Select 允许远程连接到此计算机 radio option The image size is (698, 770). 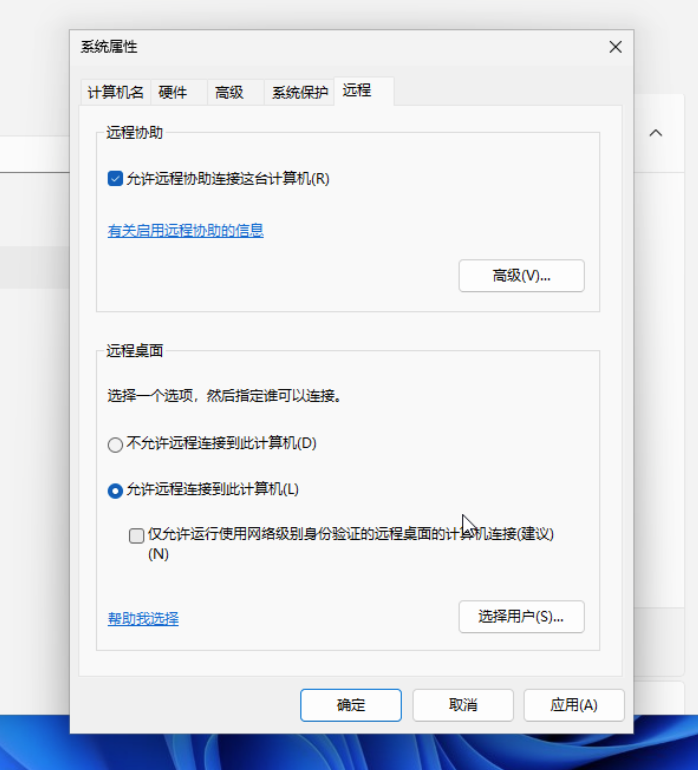(x=115, y=490)
